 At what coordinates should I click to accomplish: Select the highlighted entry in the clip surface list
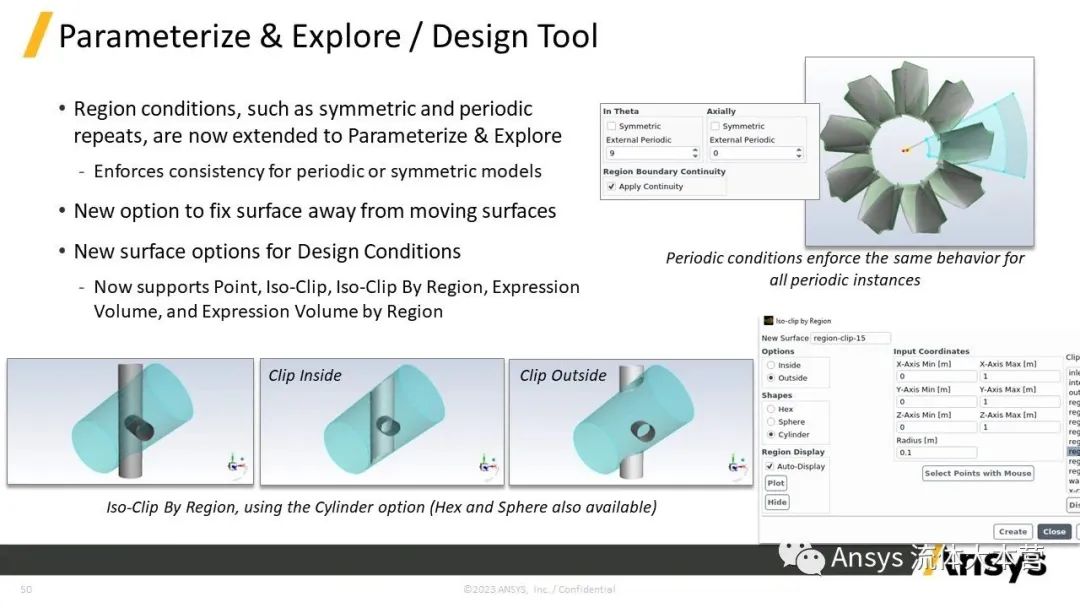(x=1074, y=452)
